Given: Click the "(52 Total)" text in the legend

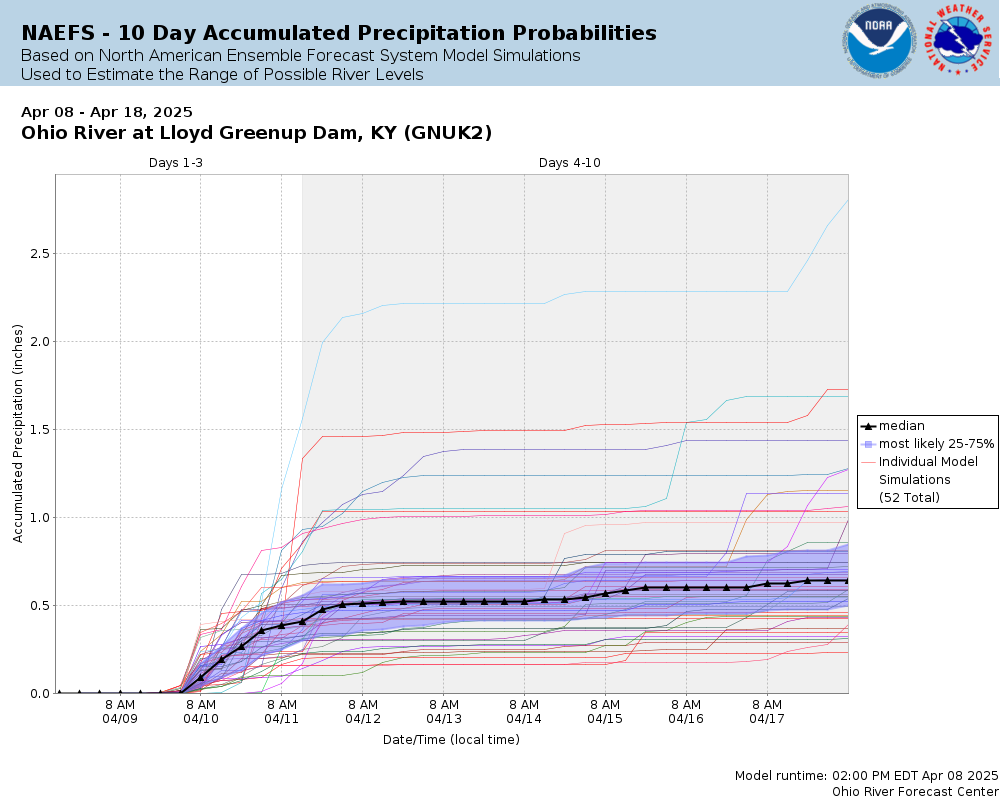Looking at the screenshot, I should (909, 498).
